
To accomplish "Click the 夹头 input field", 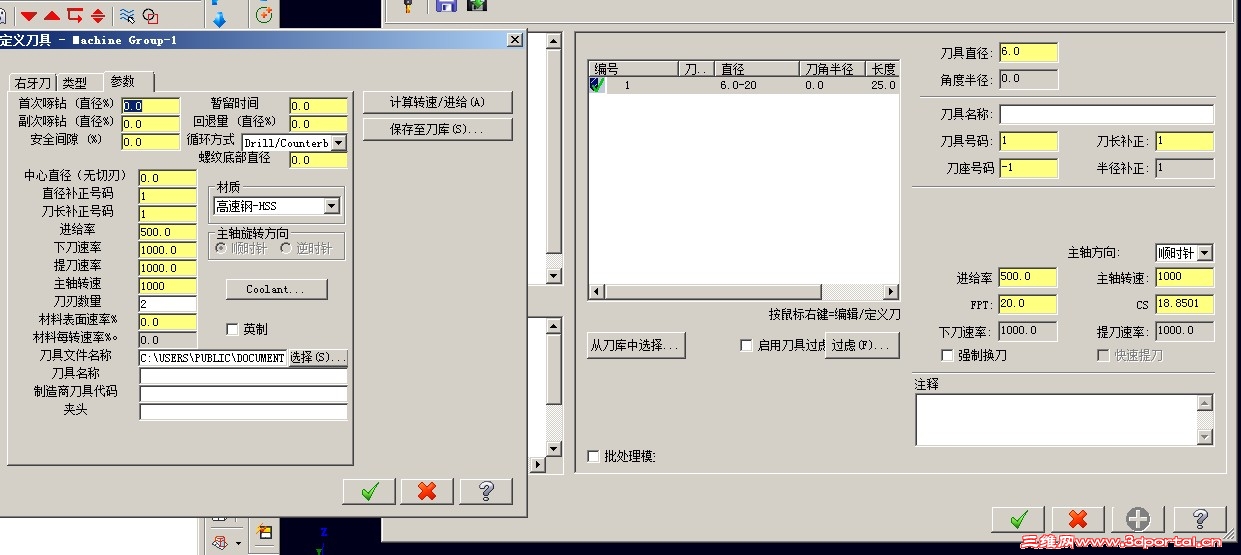I will [243, 412].
